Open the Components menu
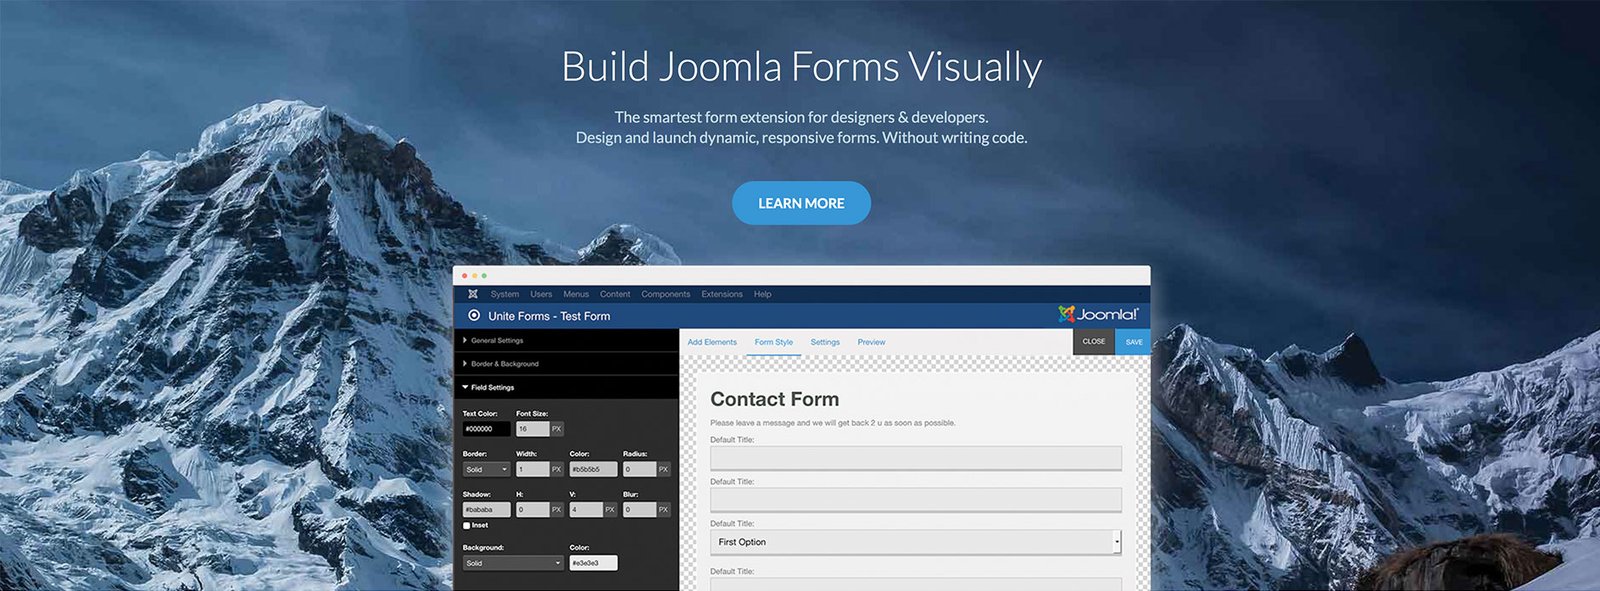Image resolution: width=1600 pixels, height=591 pixels. tap(666, 294)
